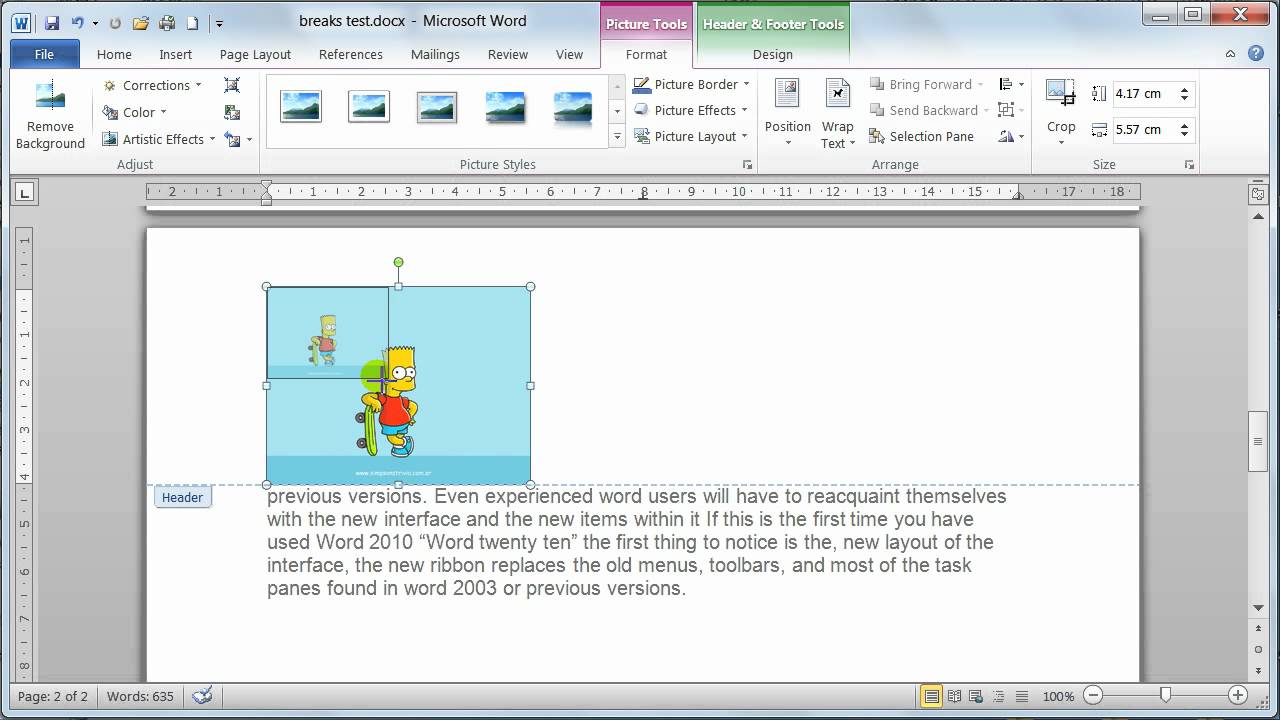Click the Rotate objects icon
The width and height of the screenshot is (1280, 720).
click(x=1011, y=136)
